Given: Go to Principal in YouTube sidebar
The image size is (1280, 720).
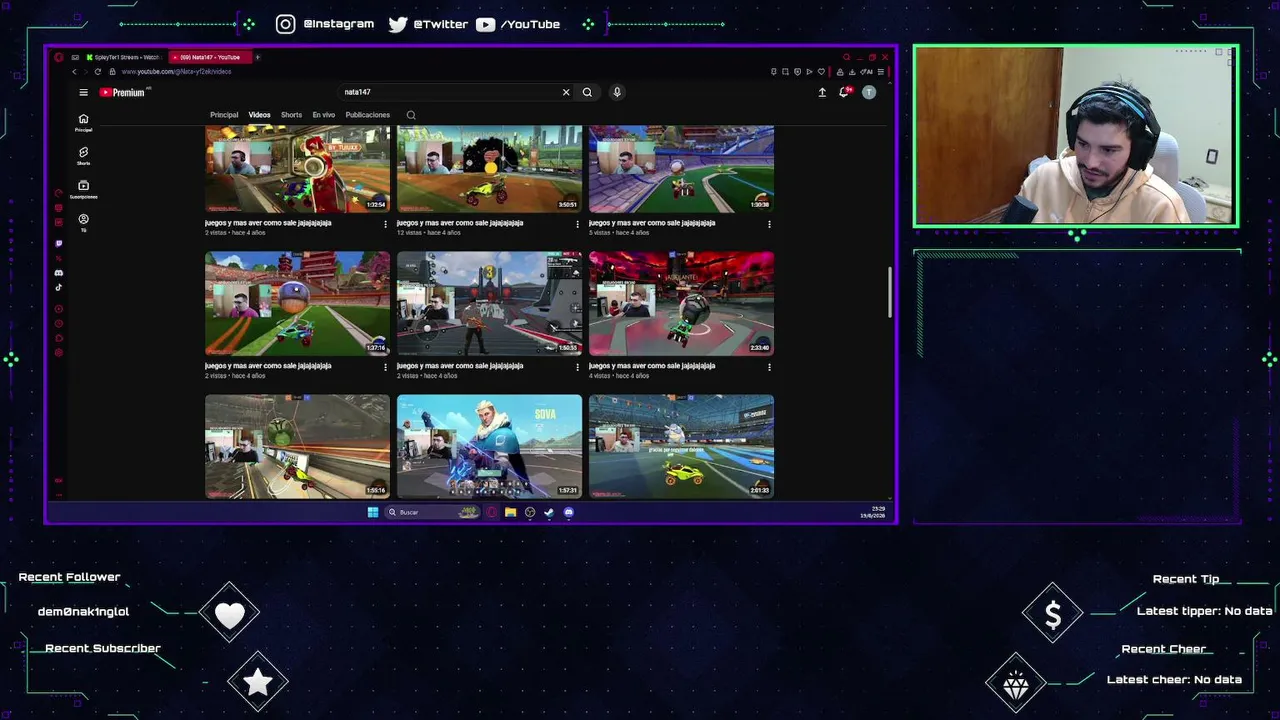Looking at the screenshot, I should click(x=83, y=122).
